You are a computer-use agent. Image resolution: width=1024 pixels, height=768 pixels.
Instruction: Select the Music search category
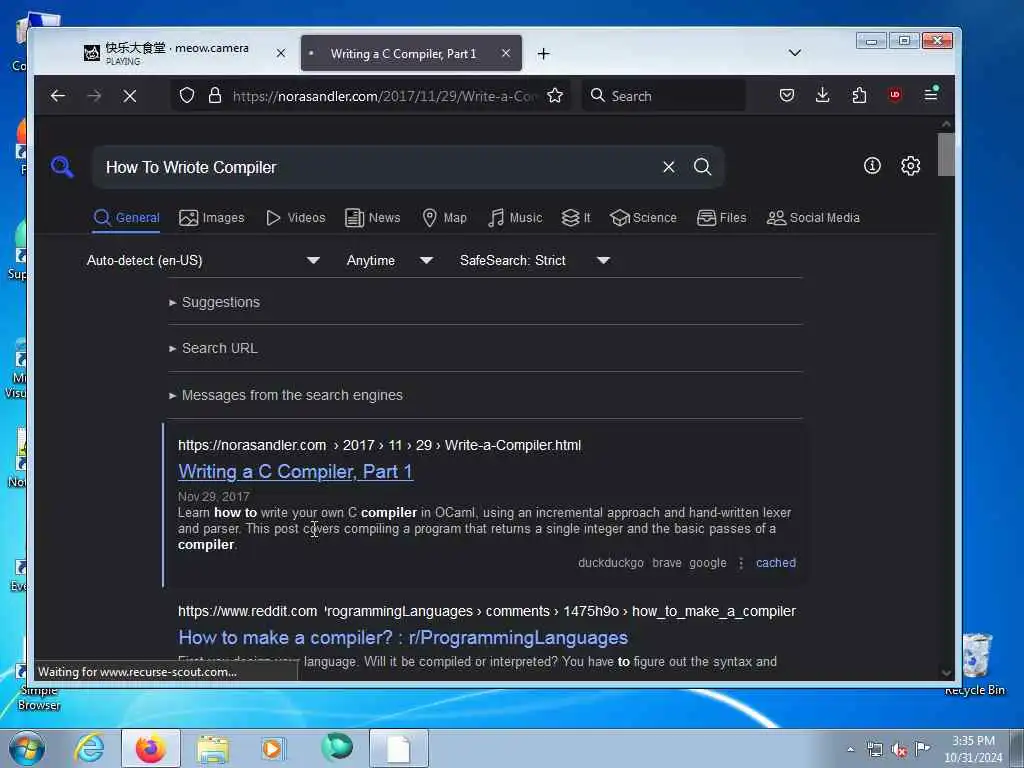click(515, 217)
